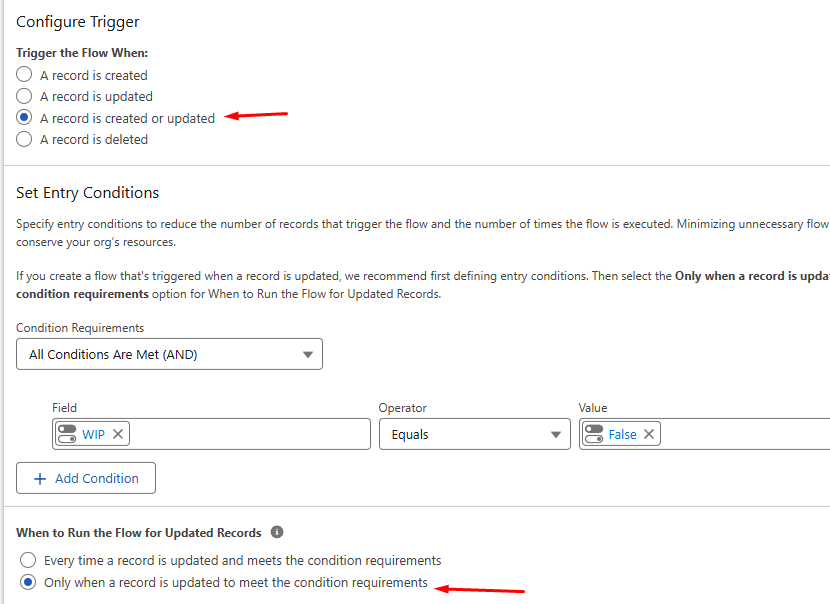Click the checkbox-type icon beside WIP
Screen dimensions: 830x604
(67, 434)
